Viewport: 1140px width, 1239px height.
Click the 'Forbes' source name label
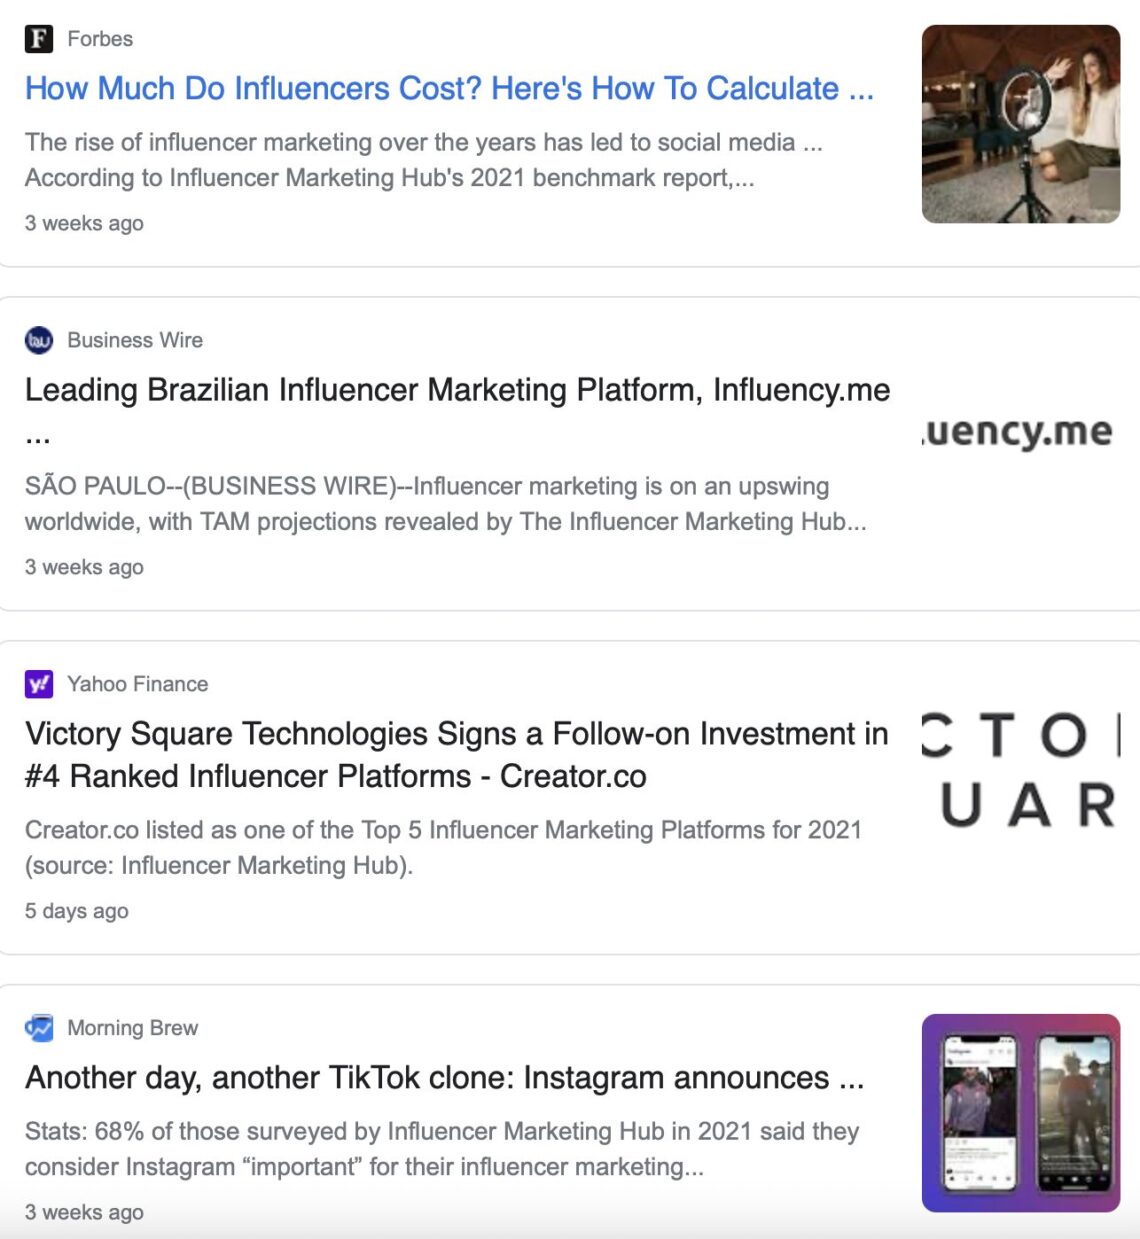(99, 38)
